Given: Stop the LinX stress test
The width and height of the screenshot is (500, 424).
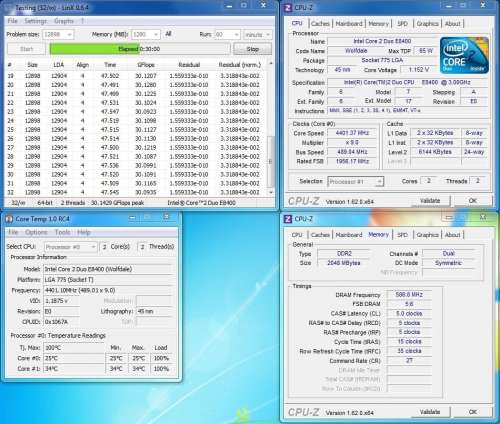Looking at the screenshot, I should coord(252,49).
